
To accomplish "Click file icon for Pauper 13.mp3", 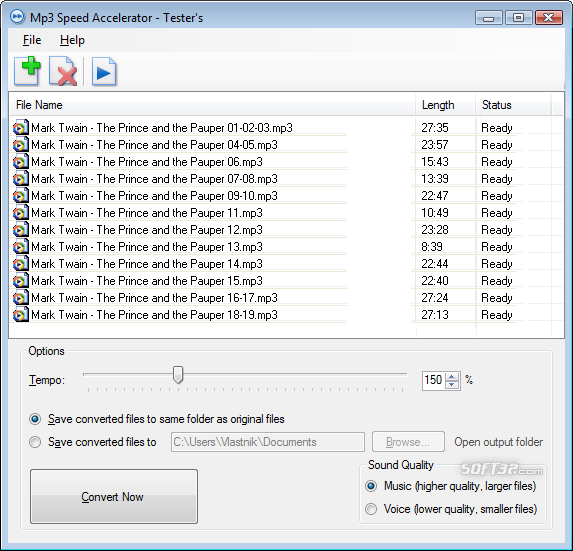I will tap(20, 247).
